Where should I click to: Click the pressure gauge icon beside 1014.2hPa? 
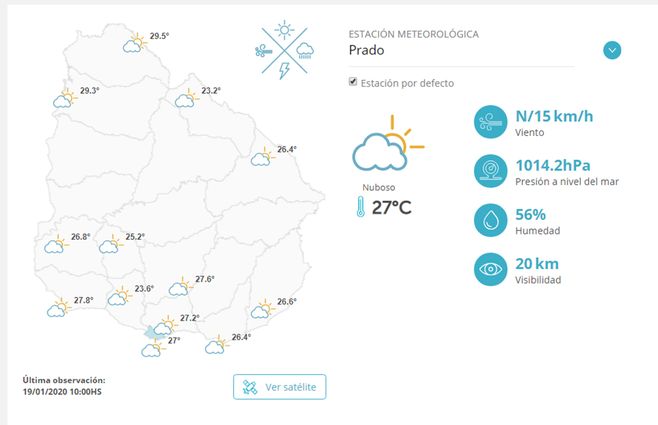(x=491, y=171)
